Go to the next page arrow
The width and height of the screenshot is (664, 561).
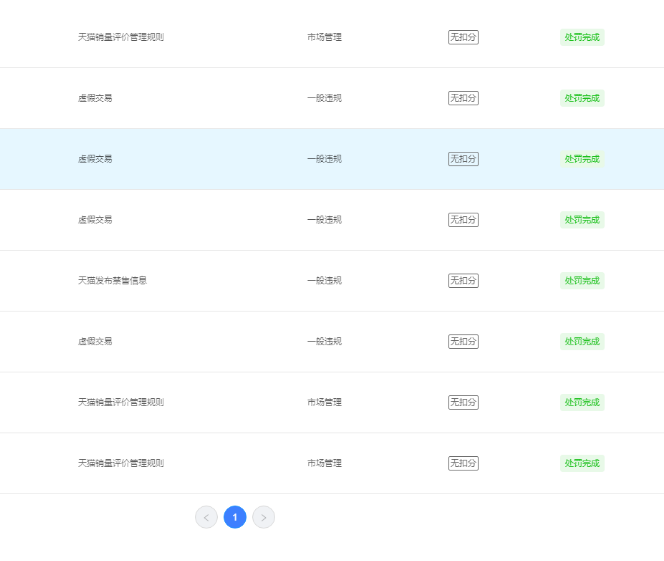[x=263, y=517]
